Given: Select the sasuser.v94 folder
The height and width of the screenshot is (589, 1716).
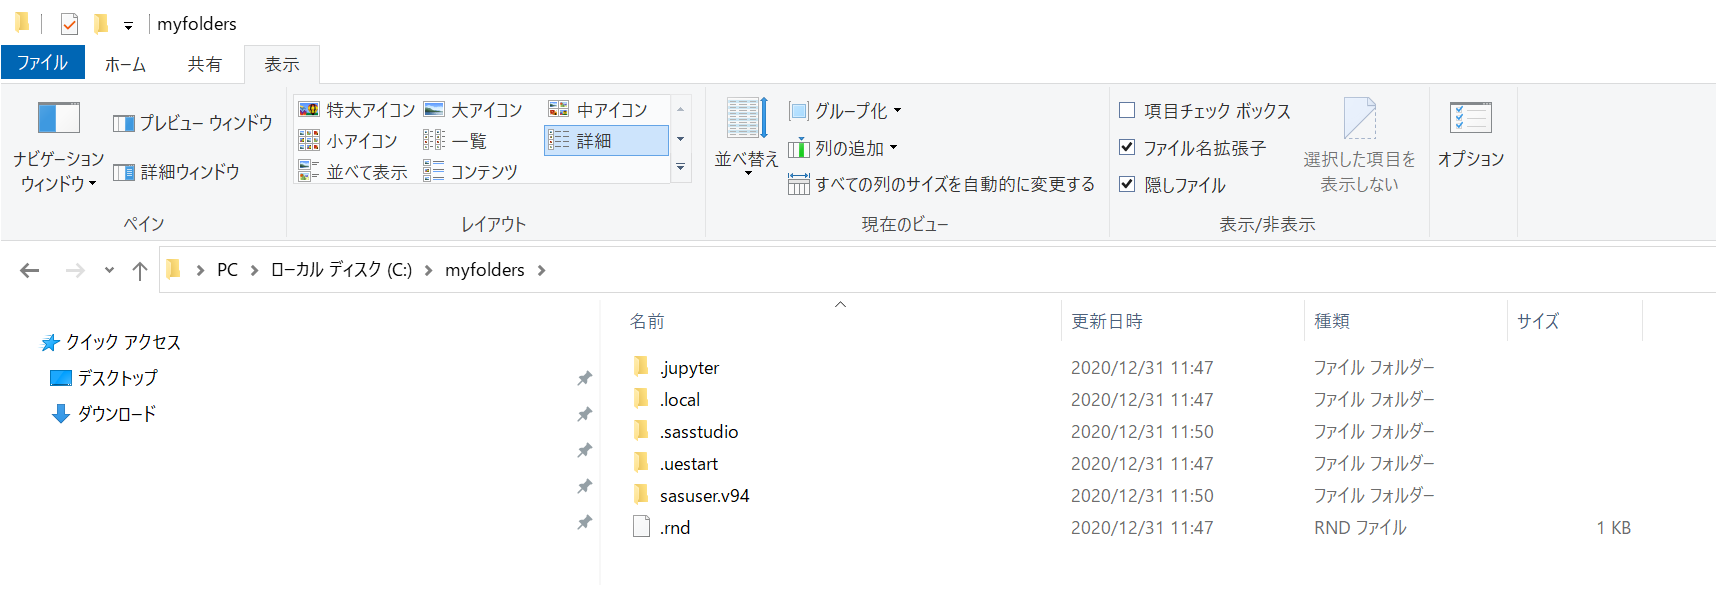Looking at the screenshot, I should click(x=704, y=496).
